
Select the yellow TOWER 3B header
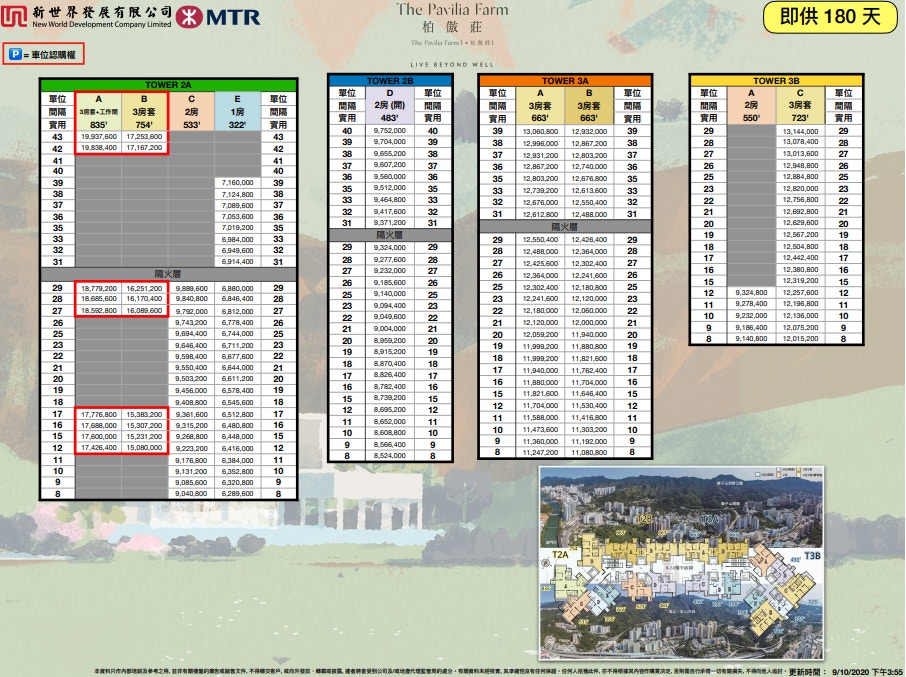coord(776,80)
